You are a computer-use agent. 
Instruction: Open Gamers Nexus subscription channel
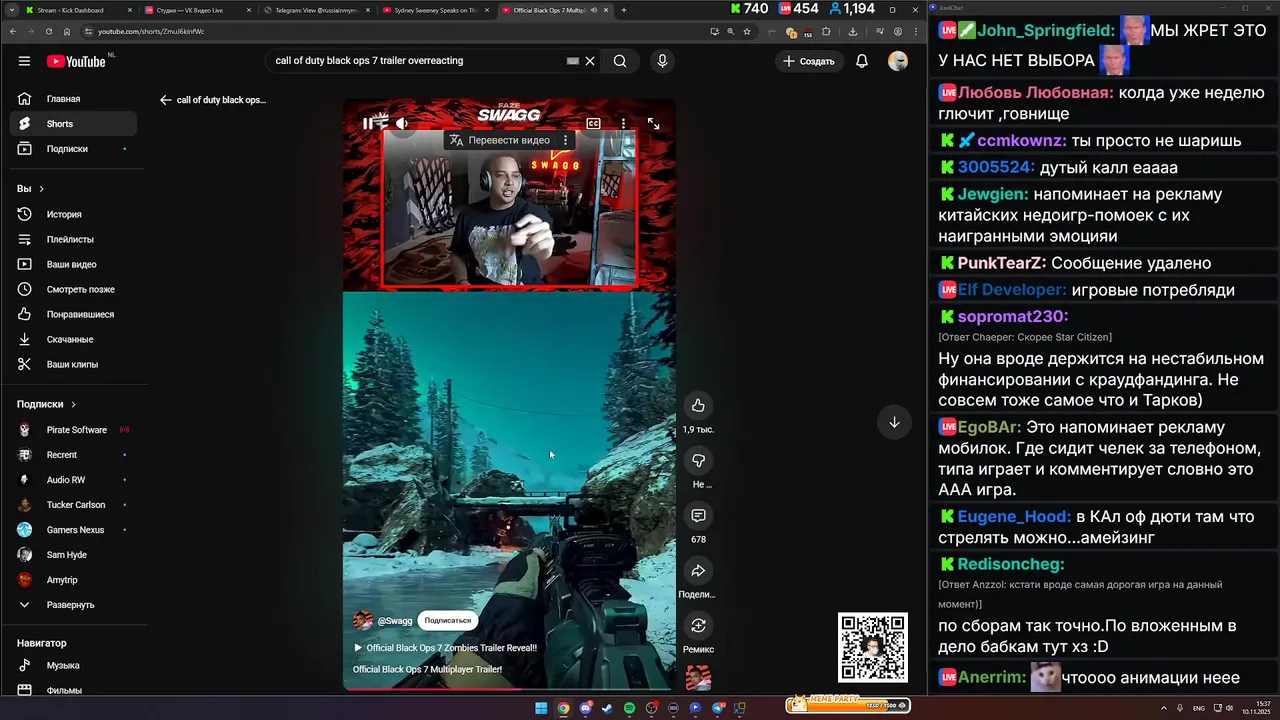coord(73,530)
